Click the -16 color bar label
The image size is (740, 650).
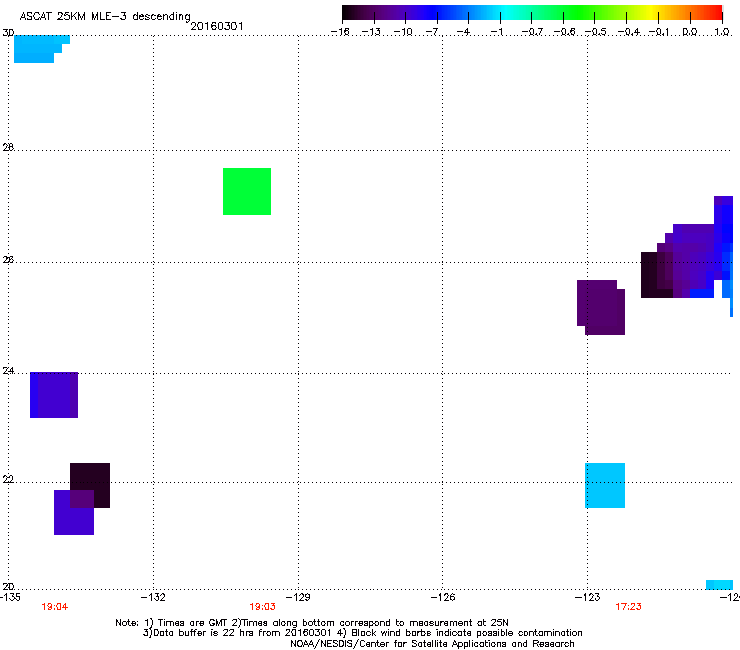(340, 32)
